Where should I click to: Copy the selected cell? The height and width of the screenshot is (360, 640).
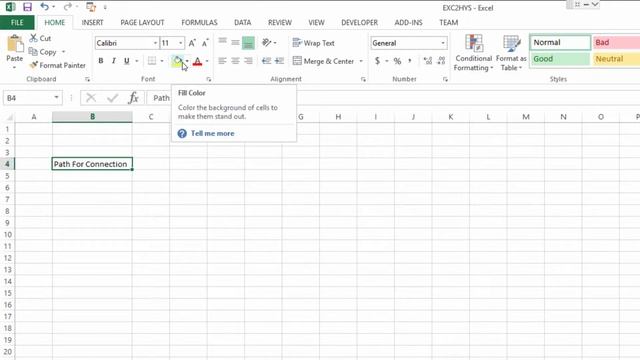[x=42, y=52]
